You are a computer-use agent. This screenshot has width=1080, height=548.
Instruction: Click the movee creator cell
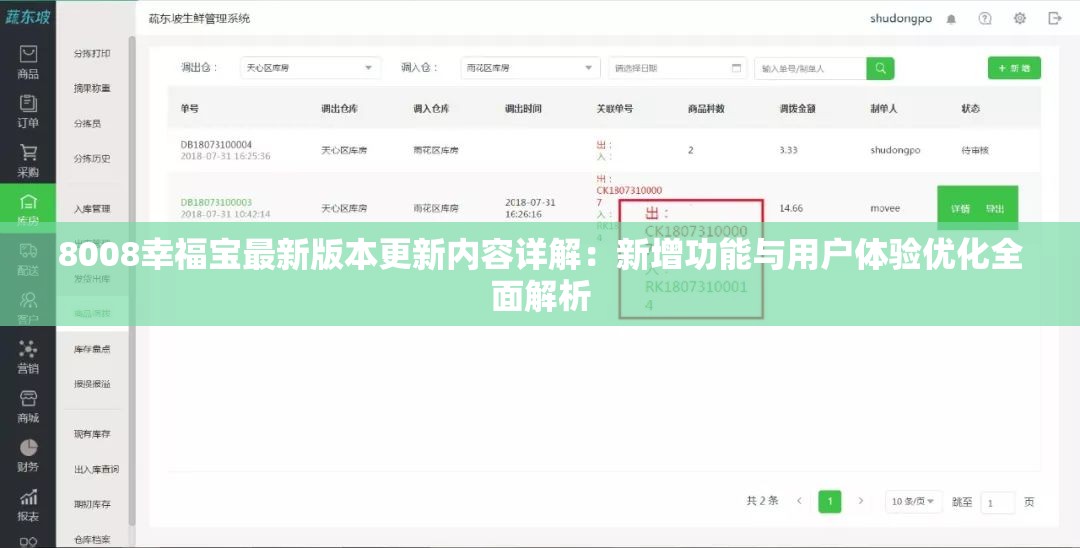coord(885,208)
